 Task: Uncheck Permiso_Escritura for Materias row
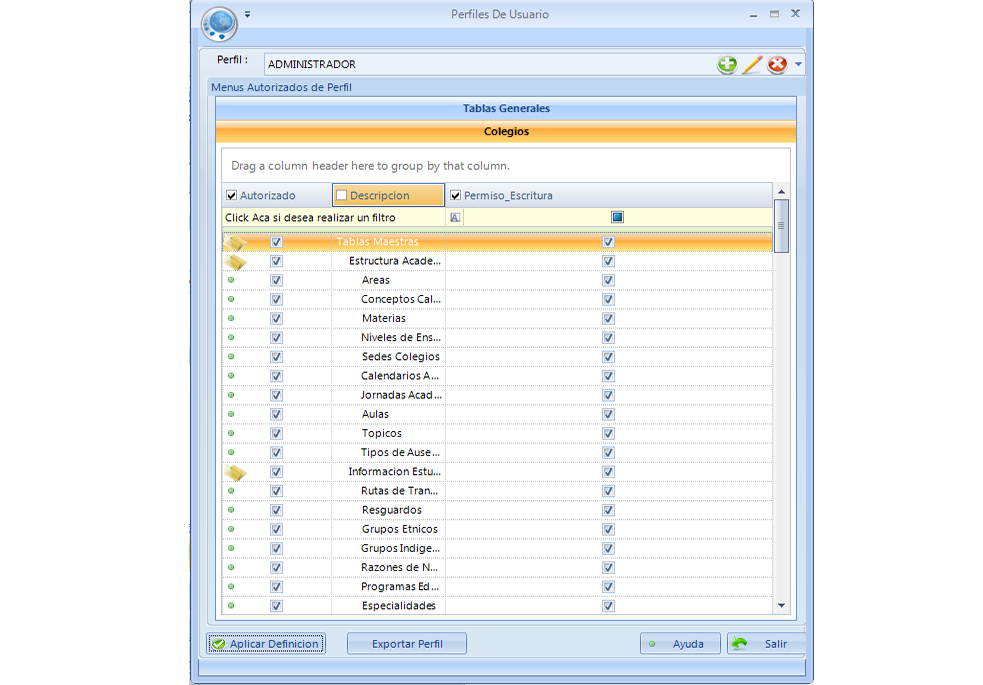608,318
